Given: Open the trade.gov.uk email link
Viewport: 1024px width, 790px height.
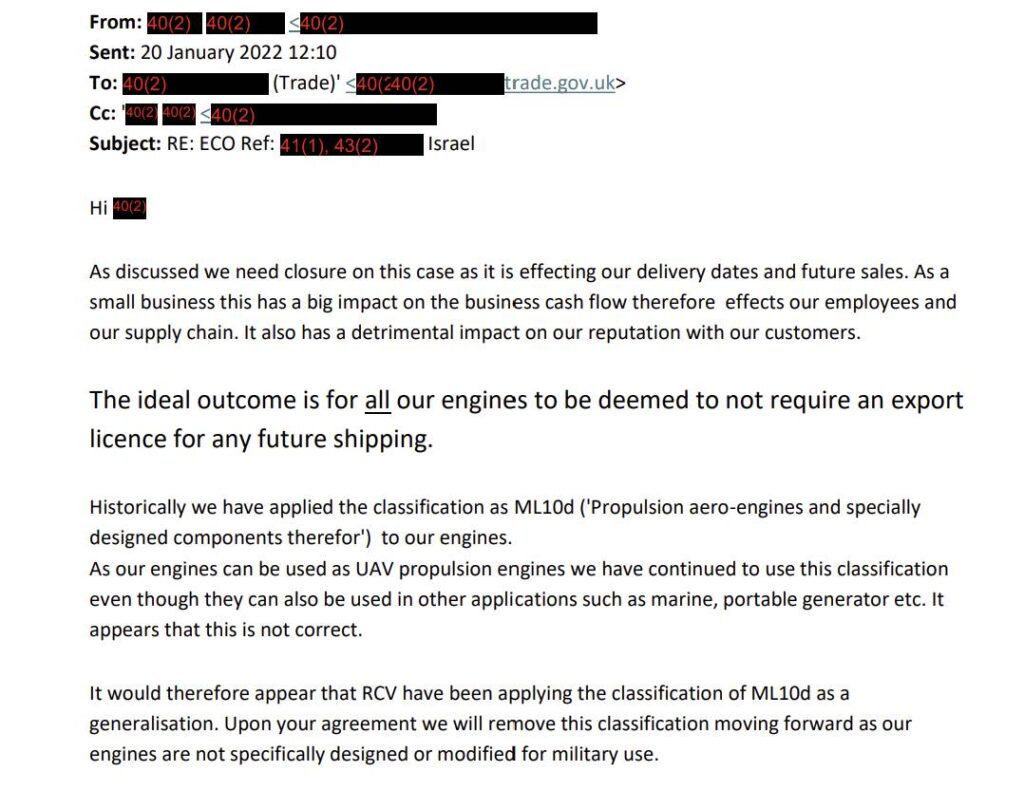Looking at the screenshot, I should click(x=559, y=83).
